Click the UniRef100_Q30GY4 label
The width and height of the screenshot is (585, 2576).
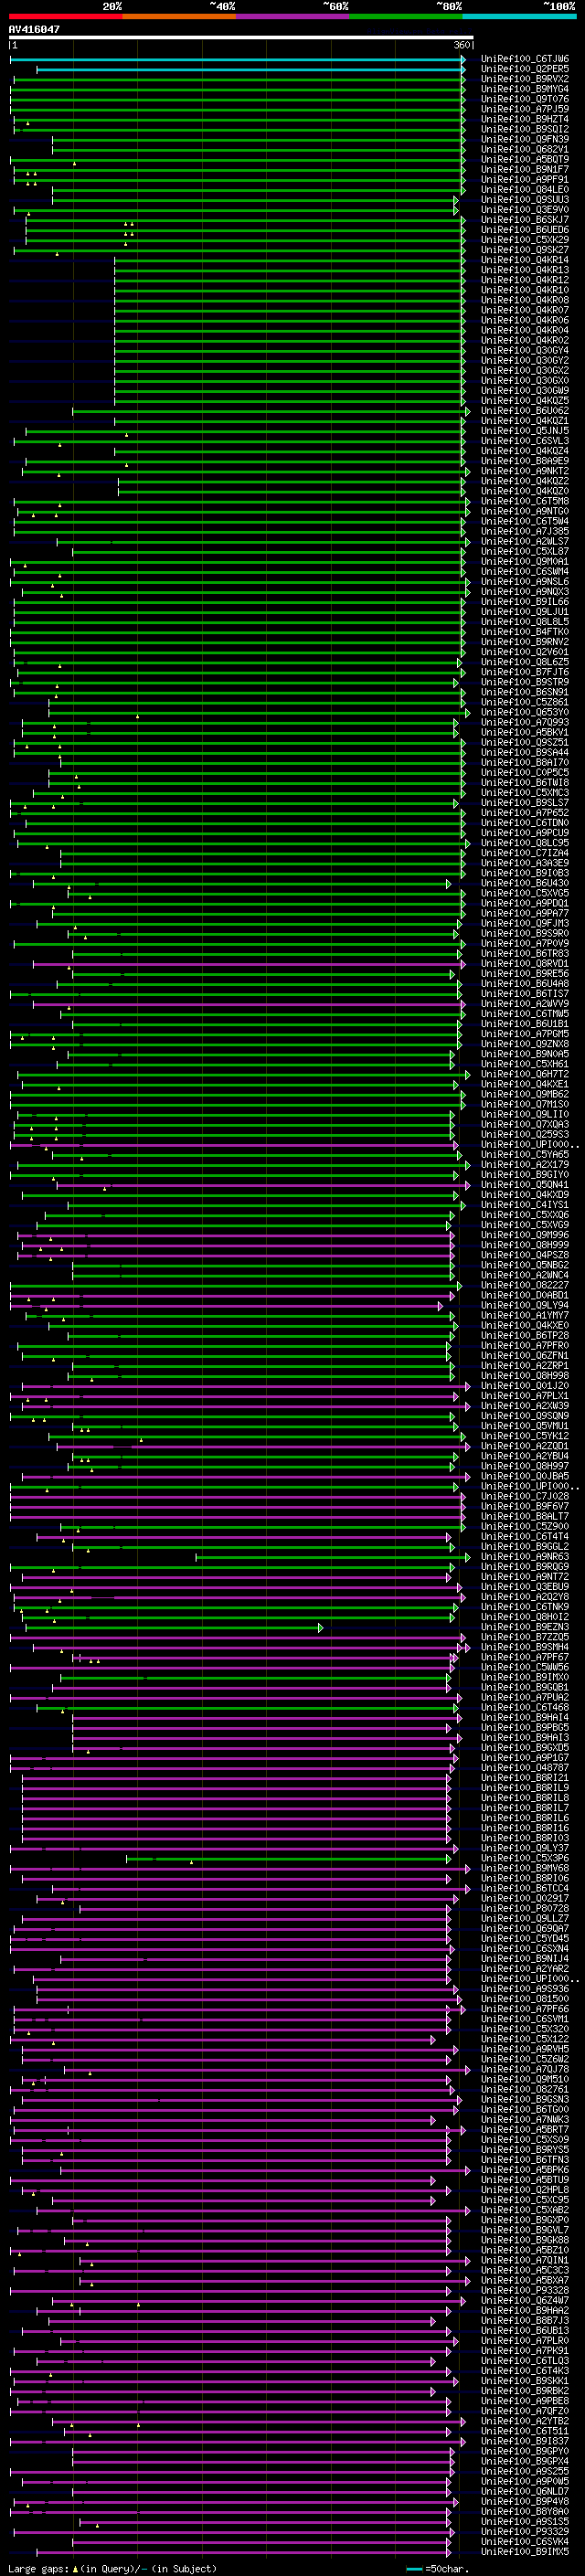(525, 351)
